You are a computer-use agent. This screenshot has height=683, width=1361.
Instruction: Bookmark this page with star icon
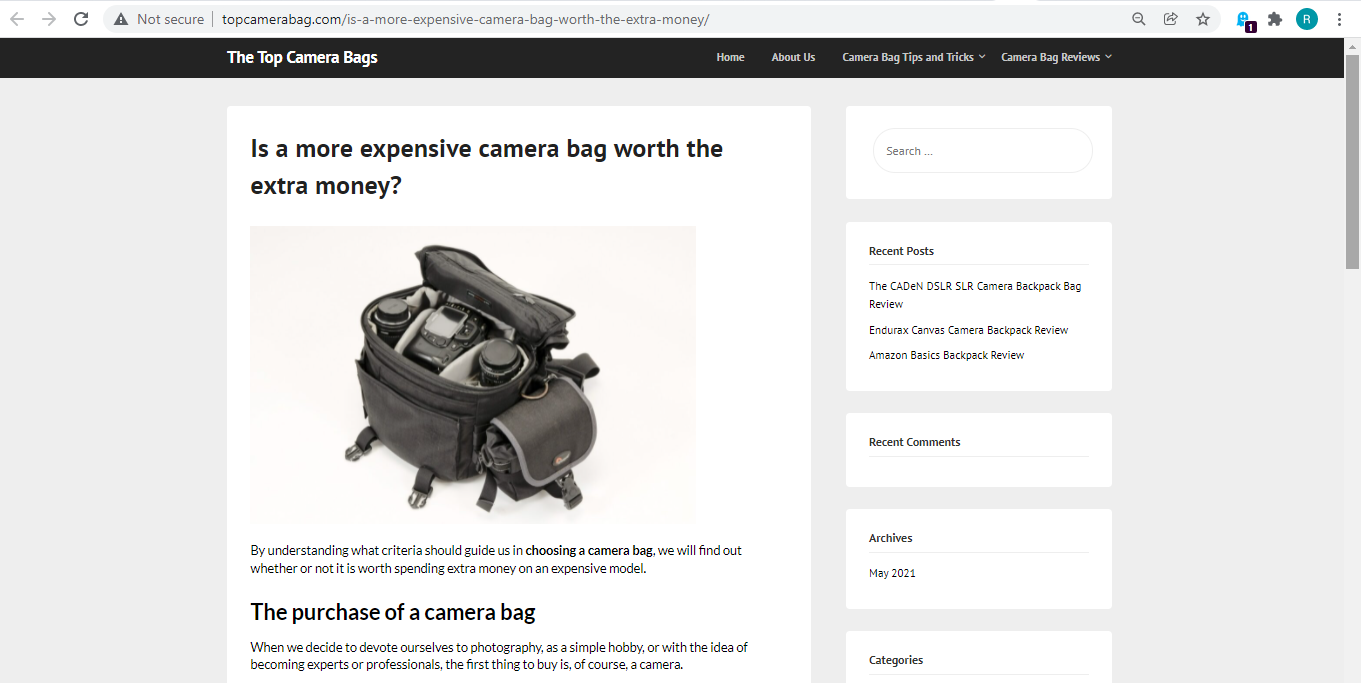[1203, 19]
